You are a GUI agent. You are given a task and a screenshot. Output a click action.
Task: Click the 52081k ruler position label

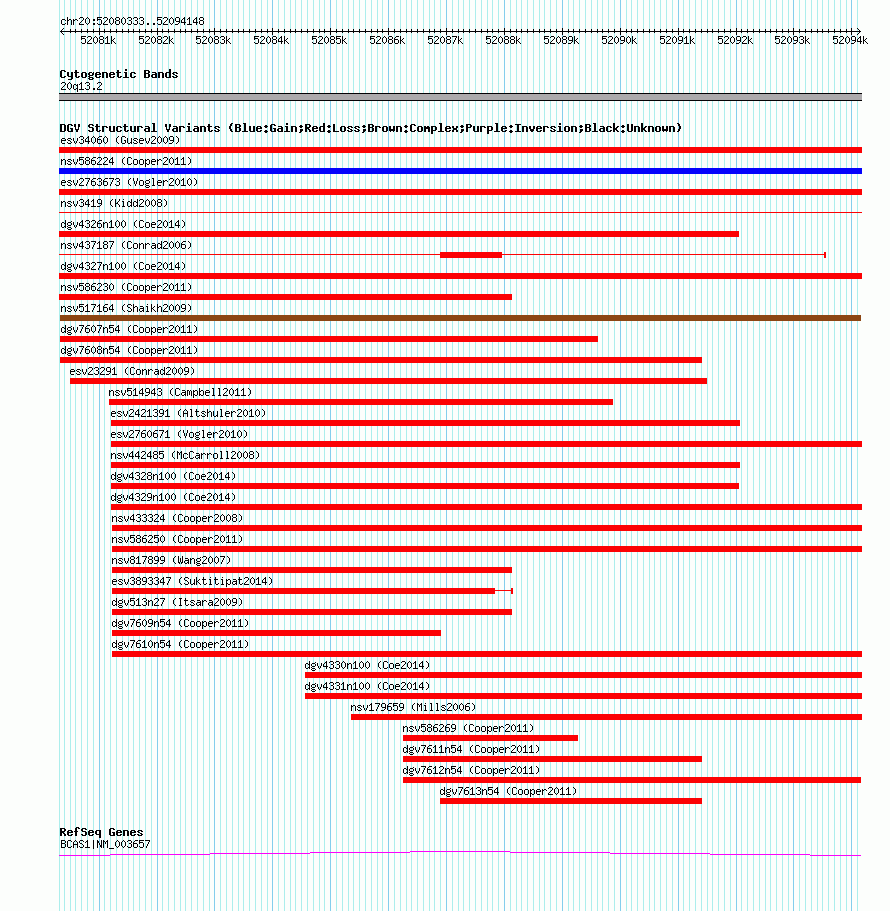click(98, 40)
